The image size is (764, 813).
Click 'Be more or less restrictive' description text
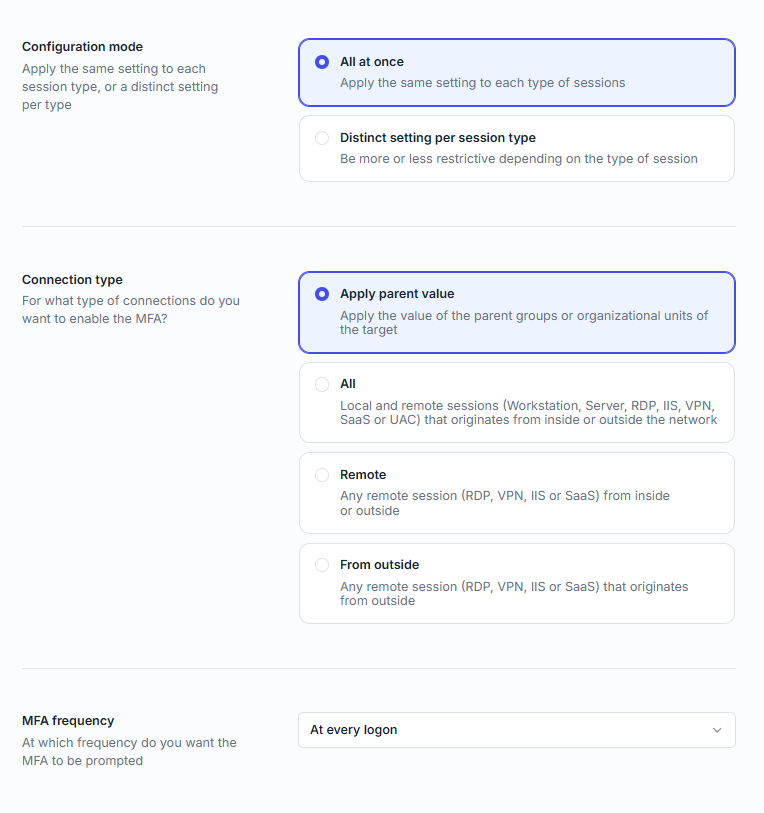(518, 159)
